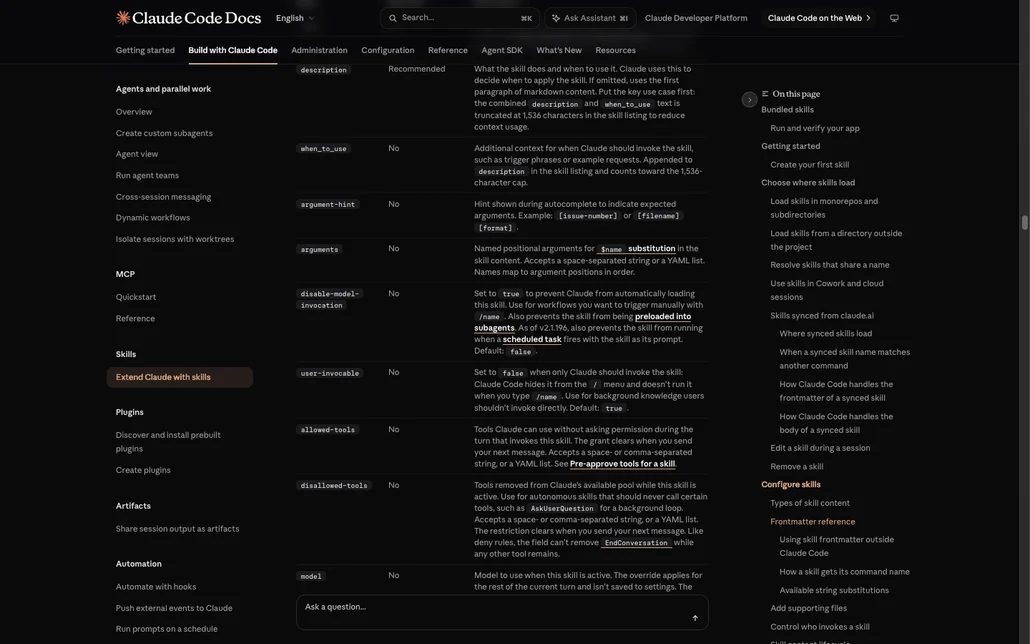Open MCP Quickstart
This screenshot has width=1030, height=644.
(x=136, y=297)
